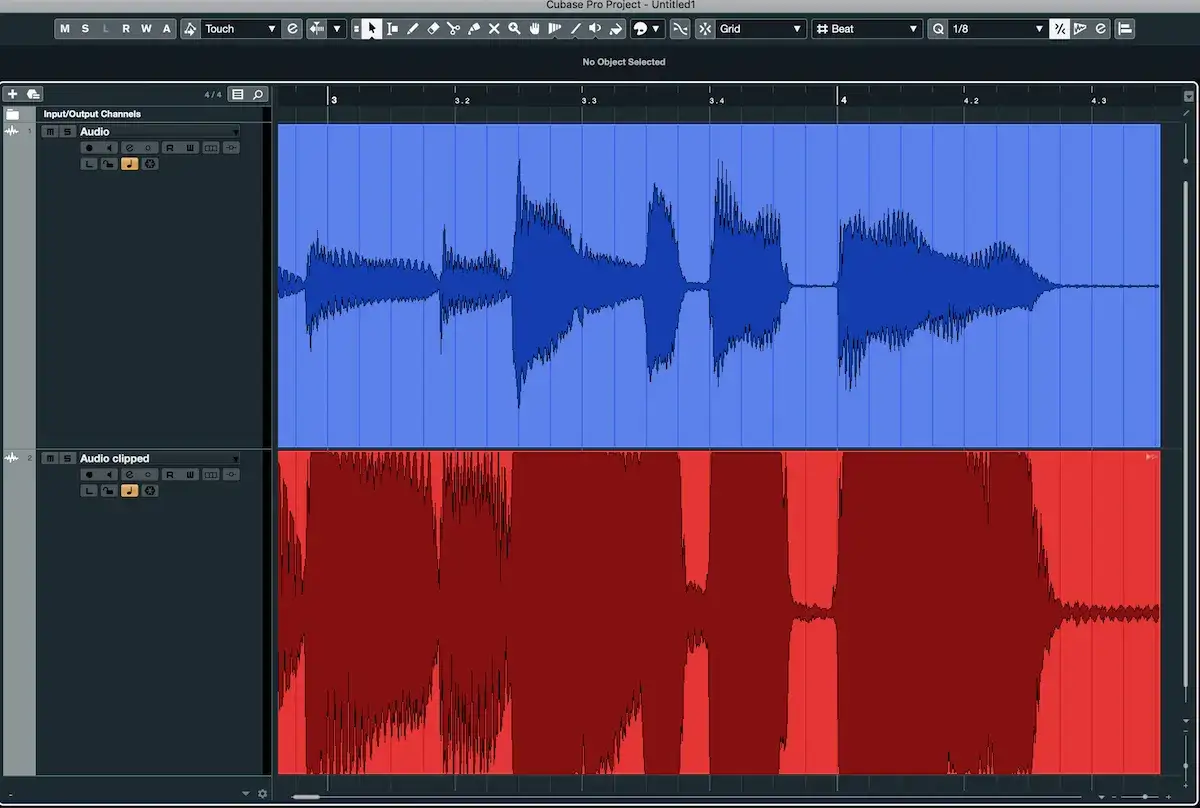Viewport: 1200px width, 808px height.
Task: Click Input/Output Channels folder icon
Action: [x=12, y=114]
